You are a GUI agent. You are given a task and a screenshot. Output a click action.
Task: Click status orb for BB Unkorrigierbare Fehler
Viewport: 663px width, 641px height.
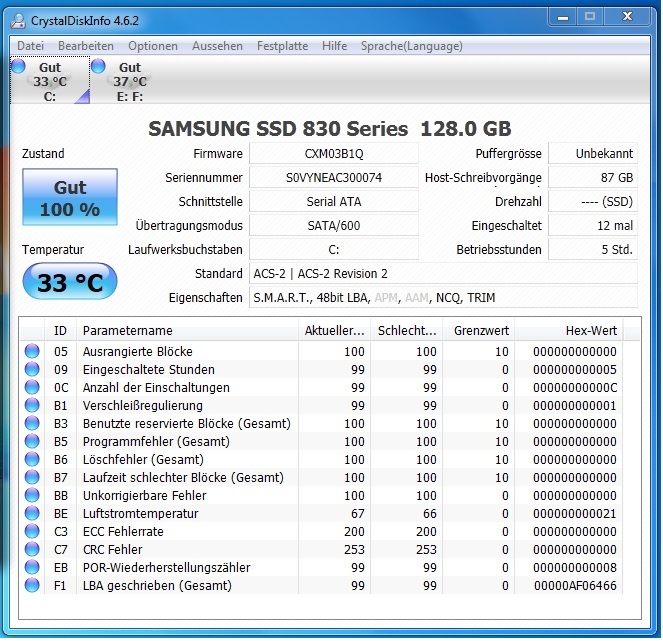pos(32,495)
